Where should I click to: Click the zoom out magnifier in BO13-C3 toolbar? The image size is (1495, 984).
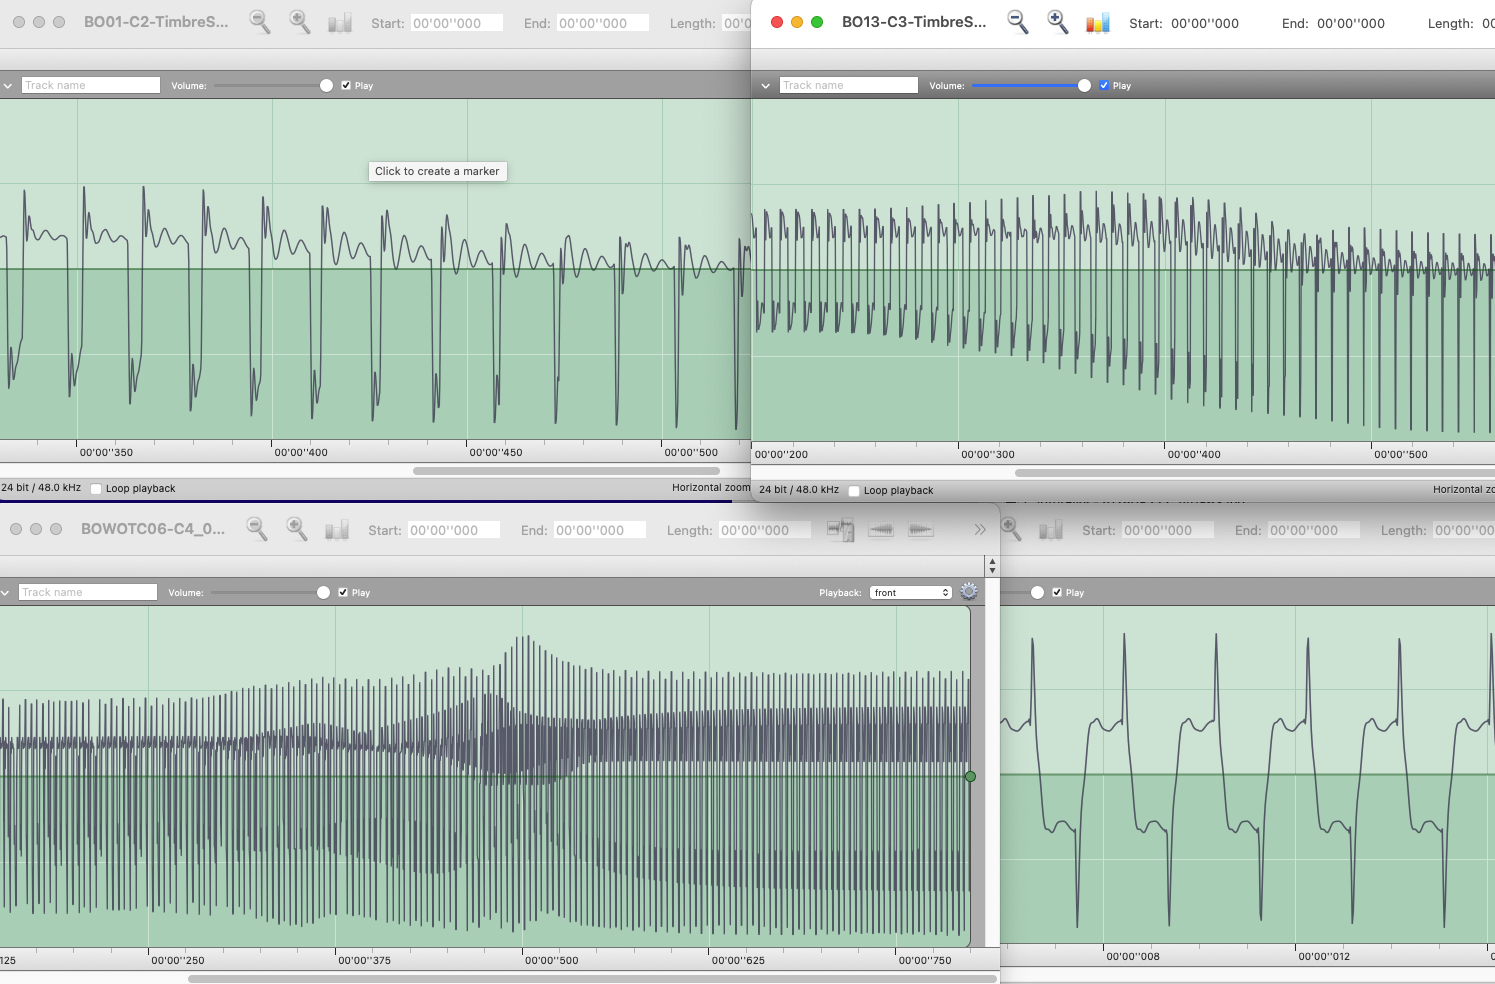coord(1018,21)
